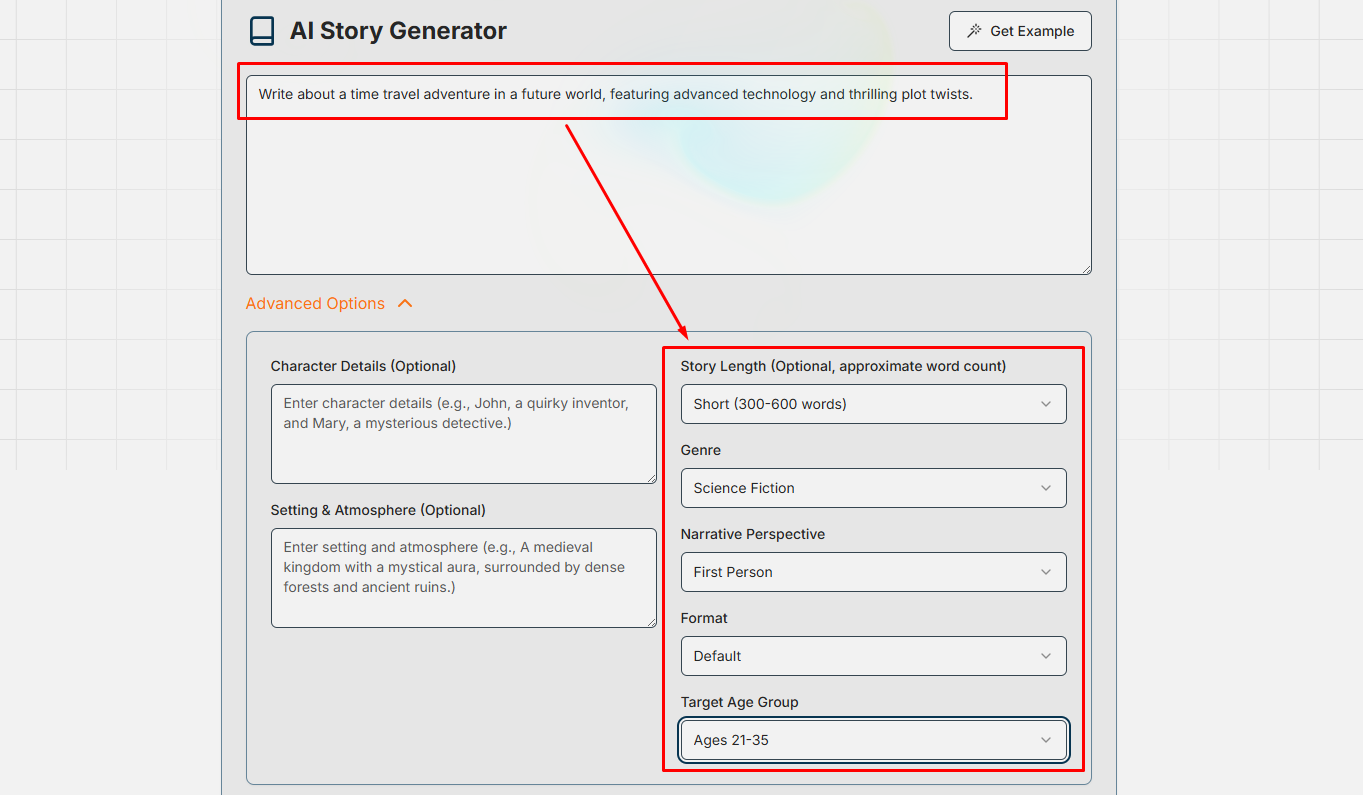The width and height of the screenshot is (1363, 795).
Task: Expand the Target Age Group dropdown
Action: coord(873,740)
